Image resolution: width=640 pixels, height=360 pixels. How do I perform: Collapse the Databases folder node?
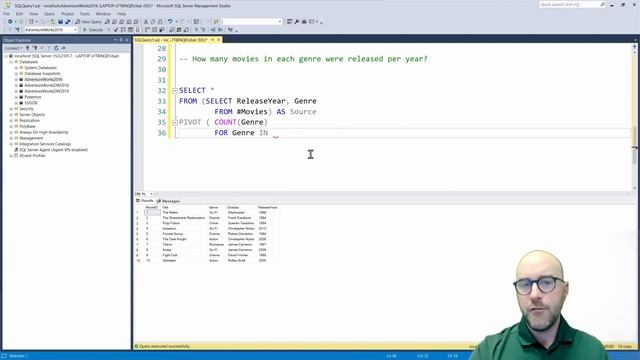[11, 62]
